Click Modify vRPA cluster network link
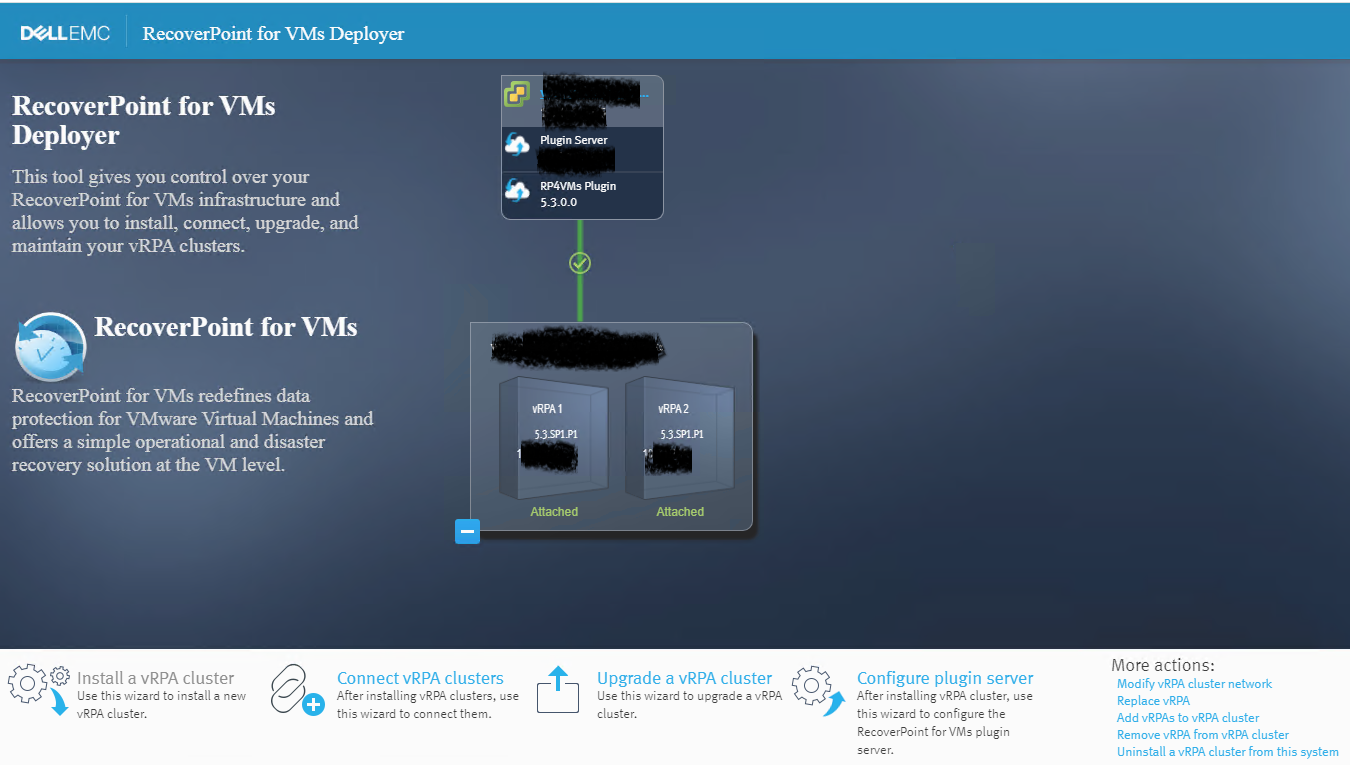 [1194, 684]
